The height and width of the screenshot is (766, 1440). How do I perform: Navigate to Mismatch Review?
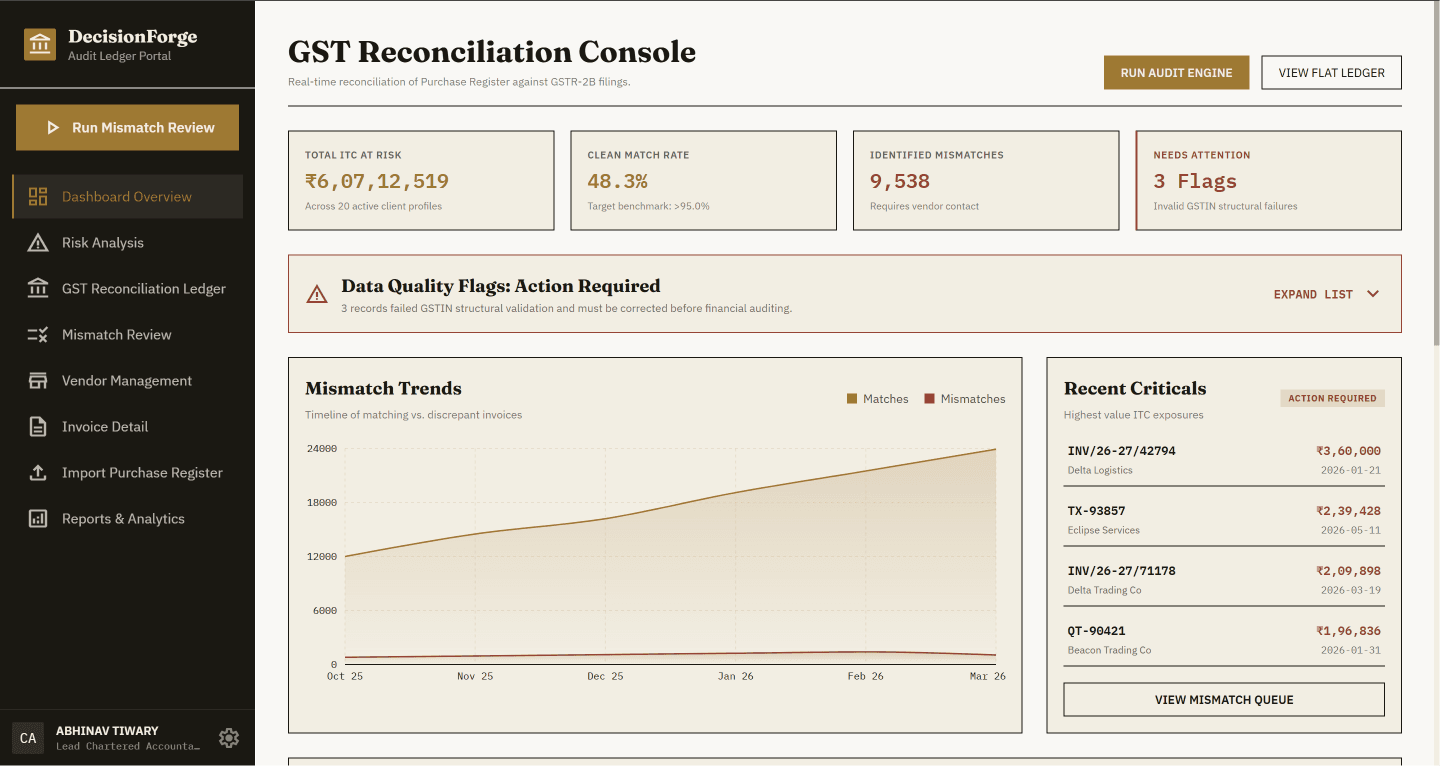click(127, 335)
